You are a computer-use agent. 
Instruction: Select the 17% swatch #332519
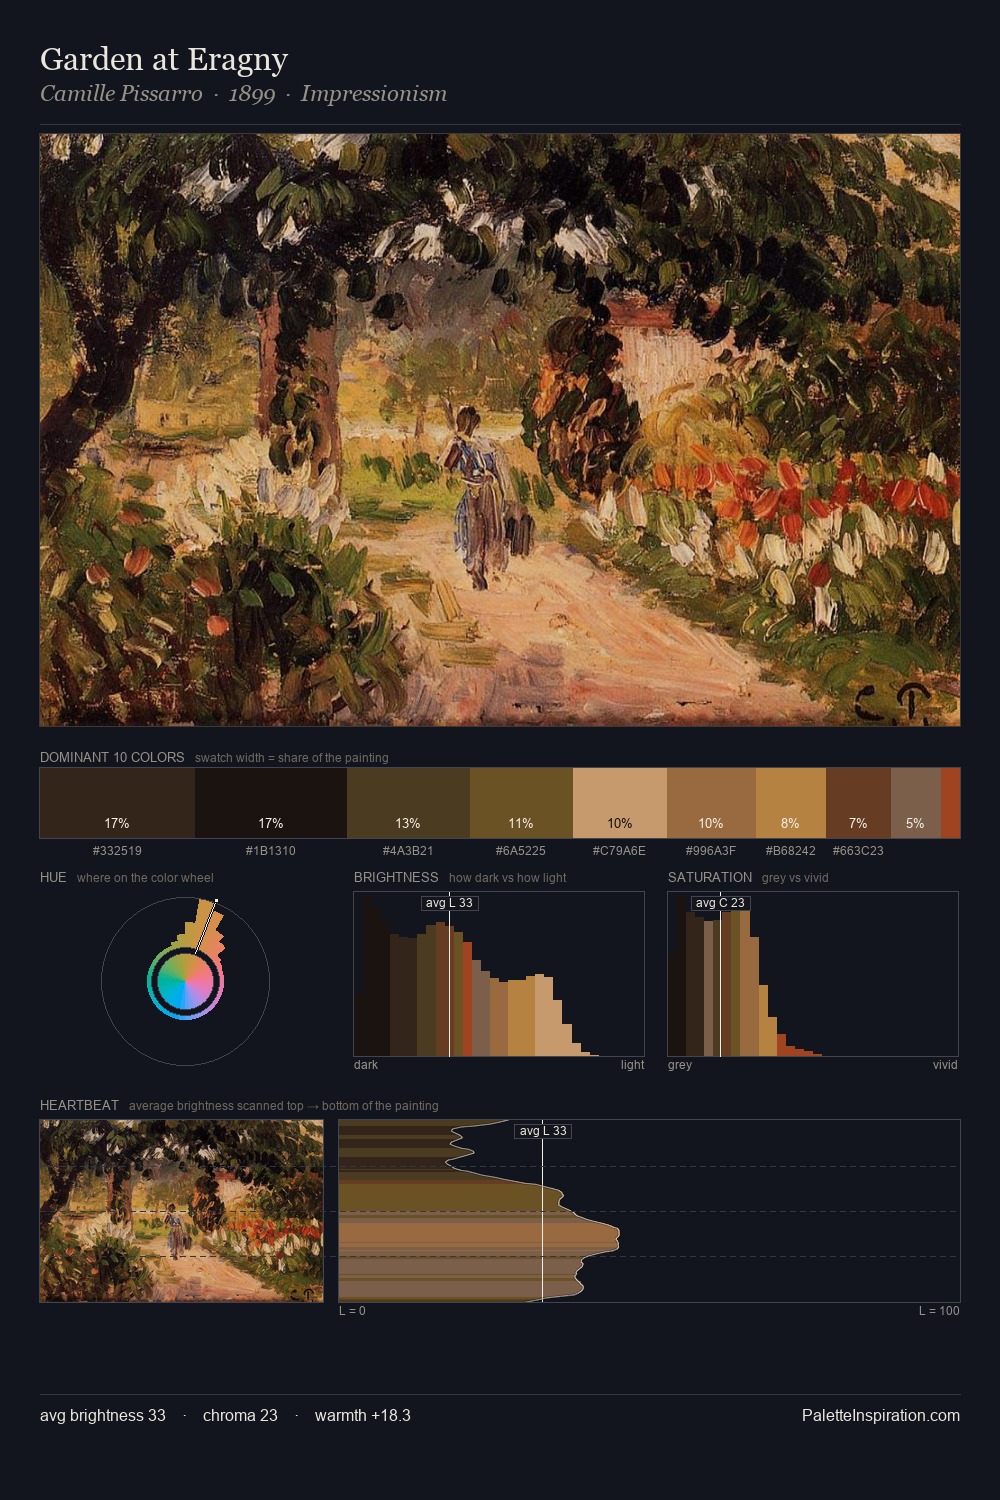coord(117,803)
